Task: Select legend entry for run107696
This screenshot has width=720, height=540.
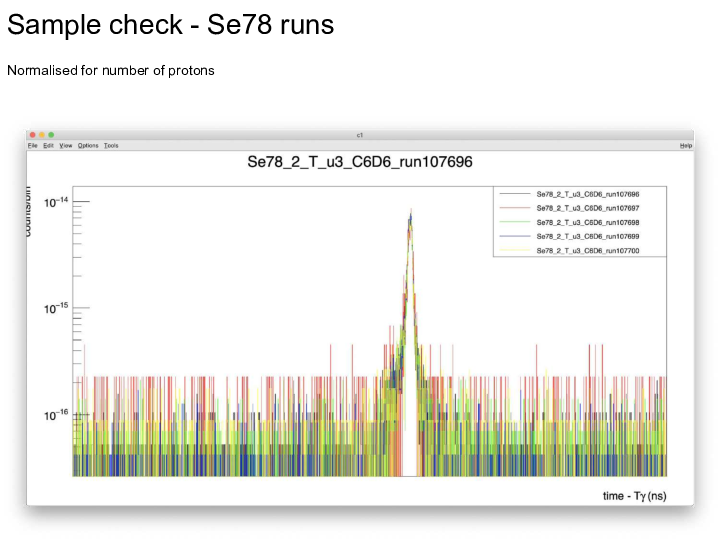Action: click(x=588, y=194)
